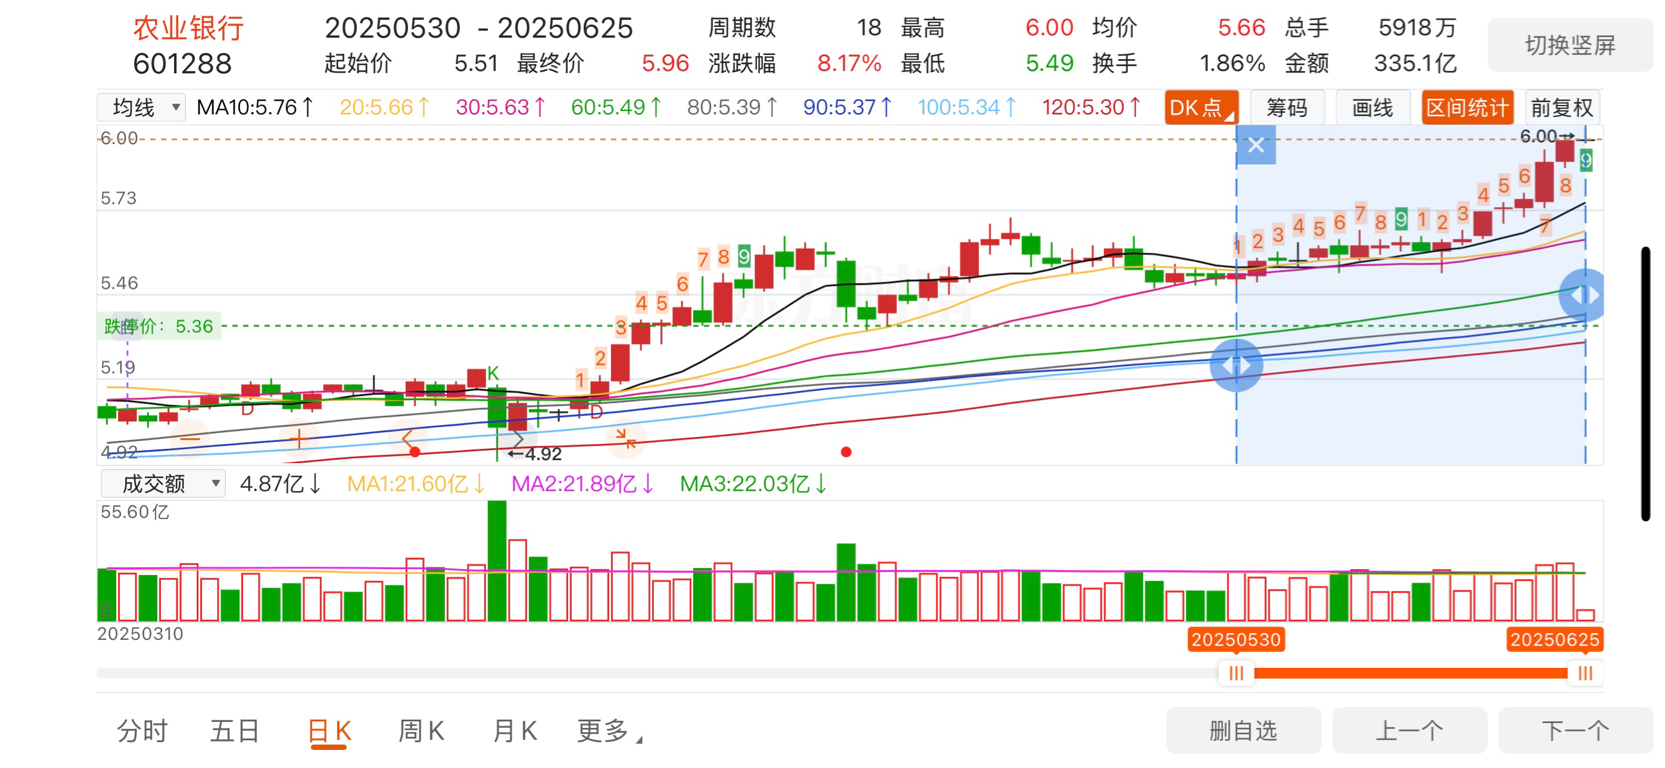Click the 90:5.37 moving average label
Viewport: 1665px width, 768px height.
(848, 107)
